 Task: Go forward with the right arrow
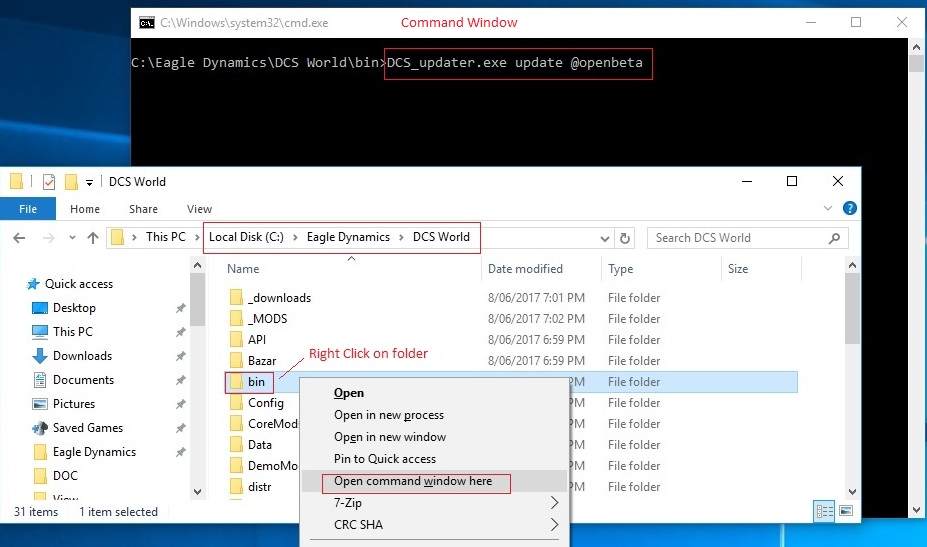tap(49, 238)
